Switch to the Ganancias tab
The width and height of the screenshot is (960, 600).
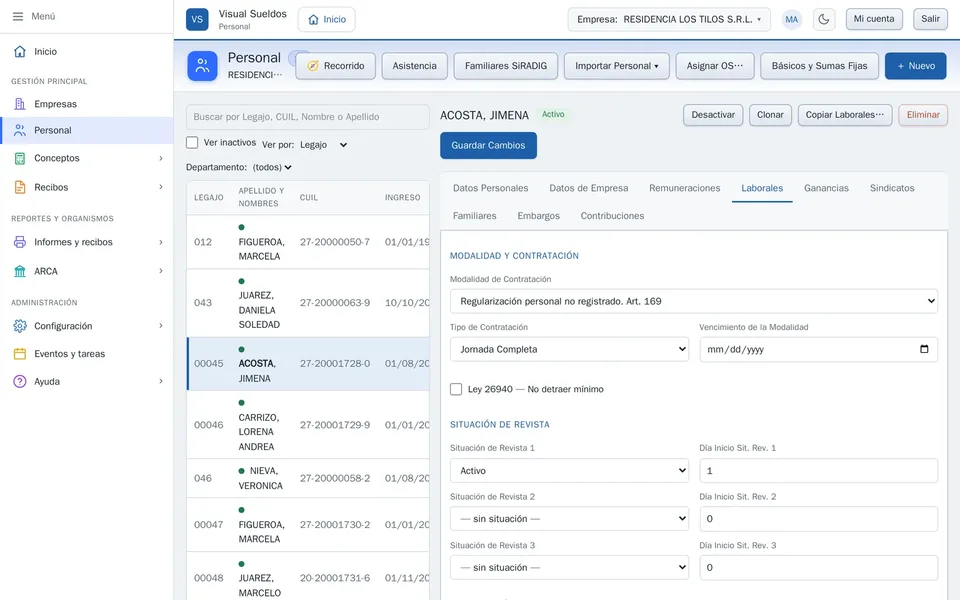click(x=826, y=188)
